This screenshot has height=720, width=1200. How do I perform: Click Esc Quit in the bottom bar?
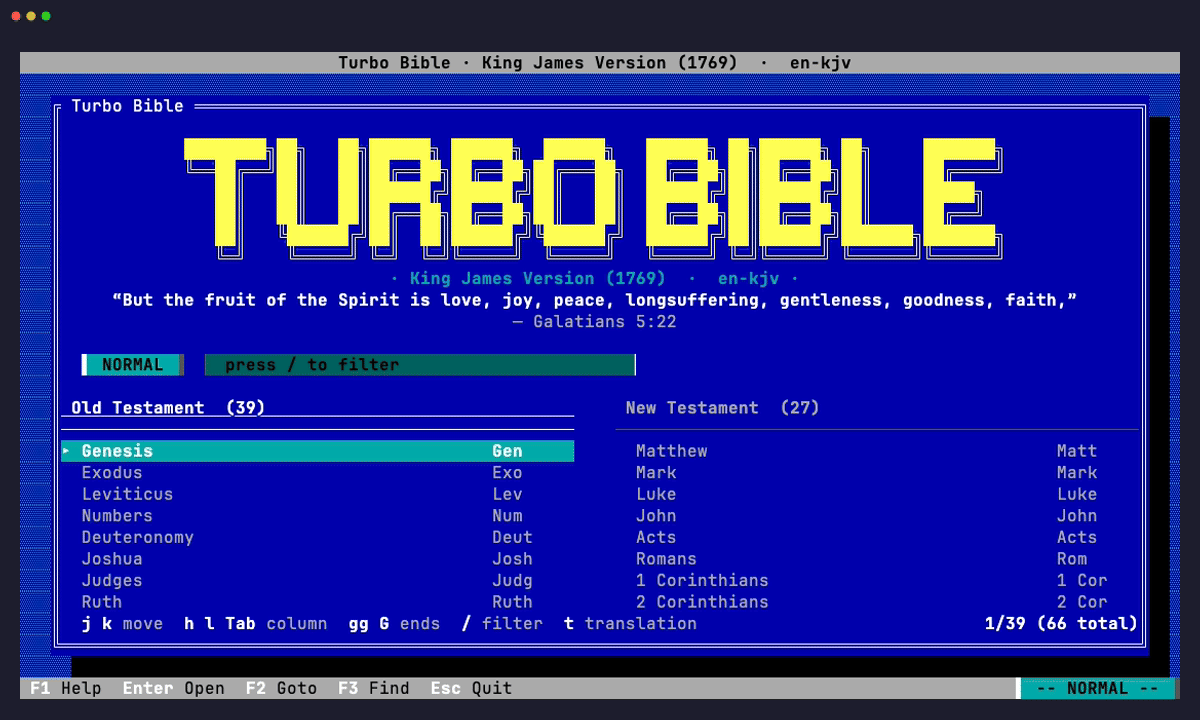point(471,688)
